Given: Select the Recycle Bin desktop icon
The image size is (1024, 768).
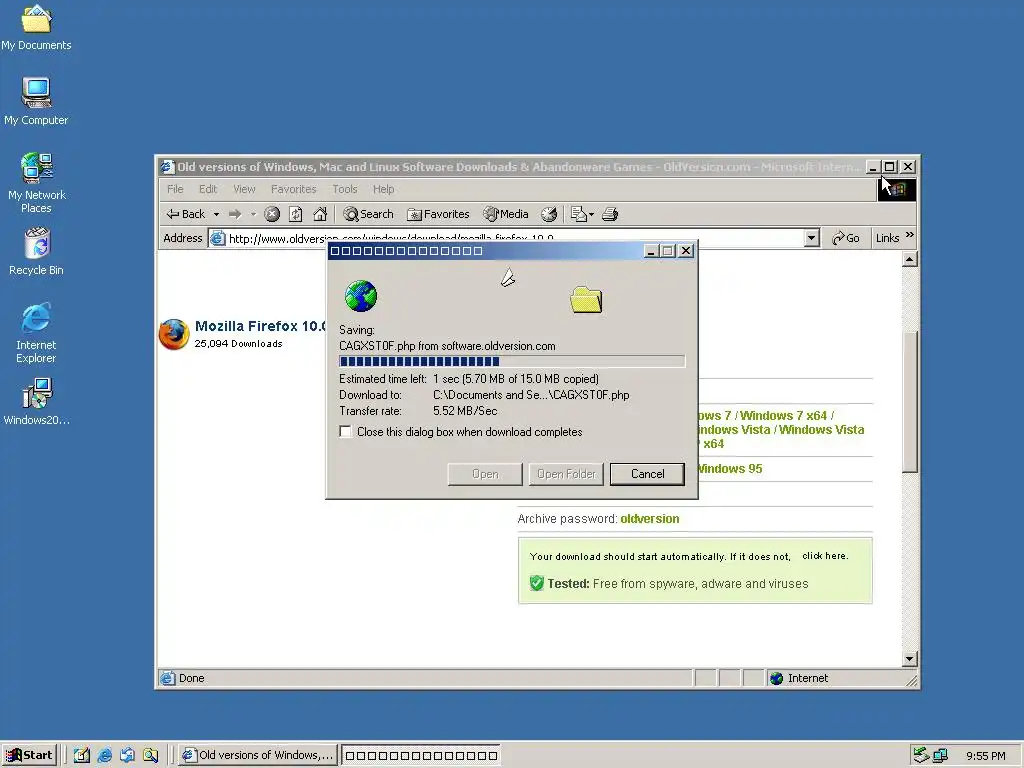Looking at the screenshot, I should point(37,251).
